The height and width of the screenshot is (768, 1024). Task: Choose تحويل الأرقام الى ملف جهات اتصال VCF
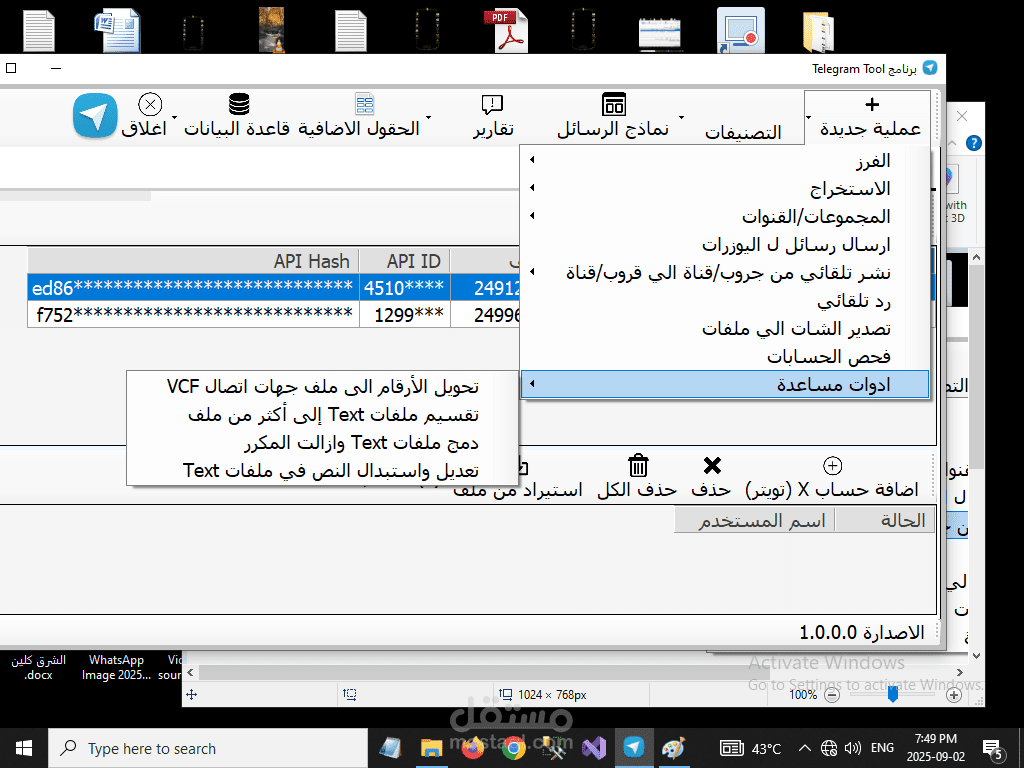[323, 387]
